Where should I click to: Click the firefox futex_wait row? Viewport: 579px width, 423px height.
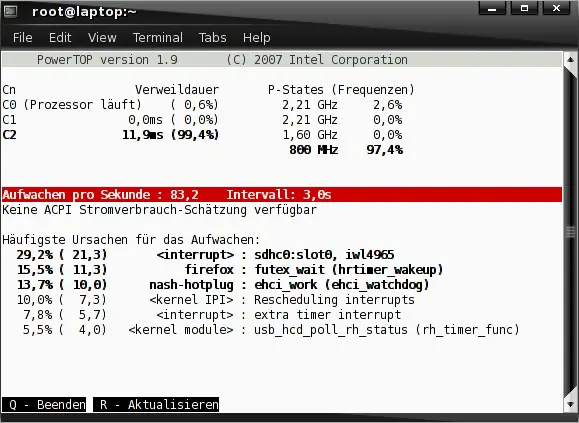[x=230, y=270]
